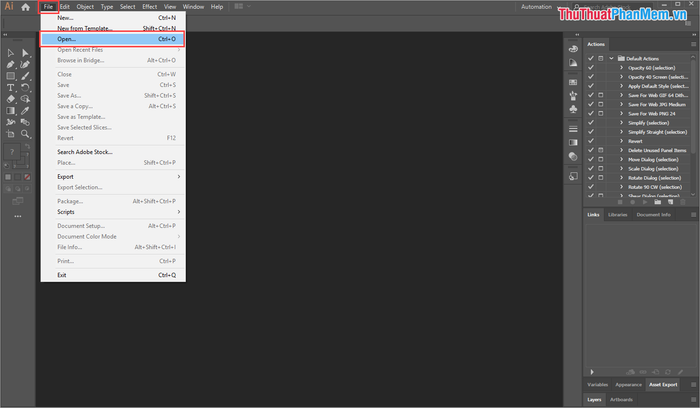Collapse the Default Actions folder
This screenshot has width=700, height=408.
[611, 58]
